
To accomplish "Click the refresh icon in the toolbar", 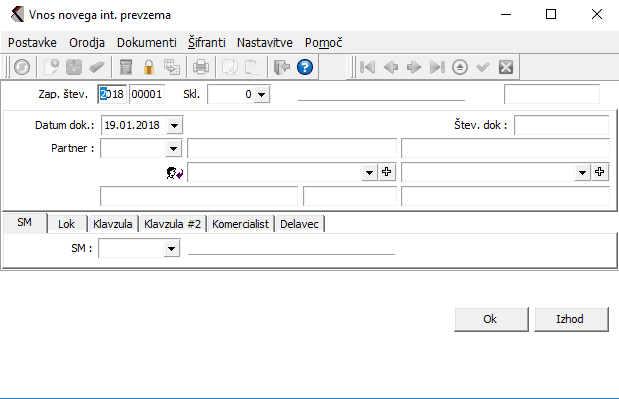I will (22, 67).
